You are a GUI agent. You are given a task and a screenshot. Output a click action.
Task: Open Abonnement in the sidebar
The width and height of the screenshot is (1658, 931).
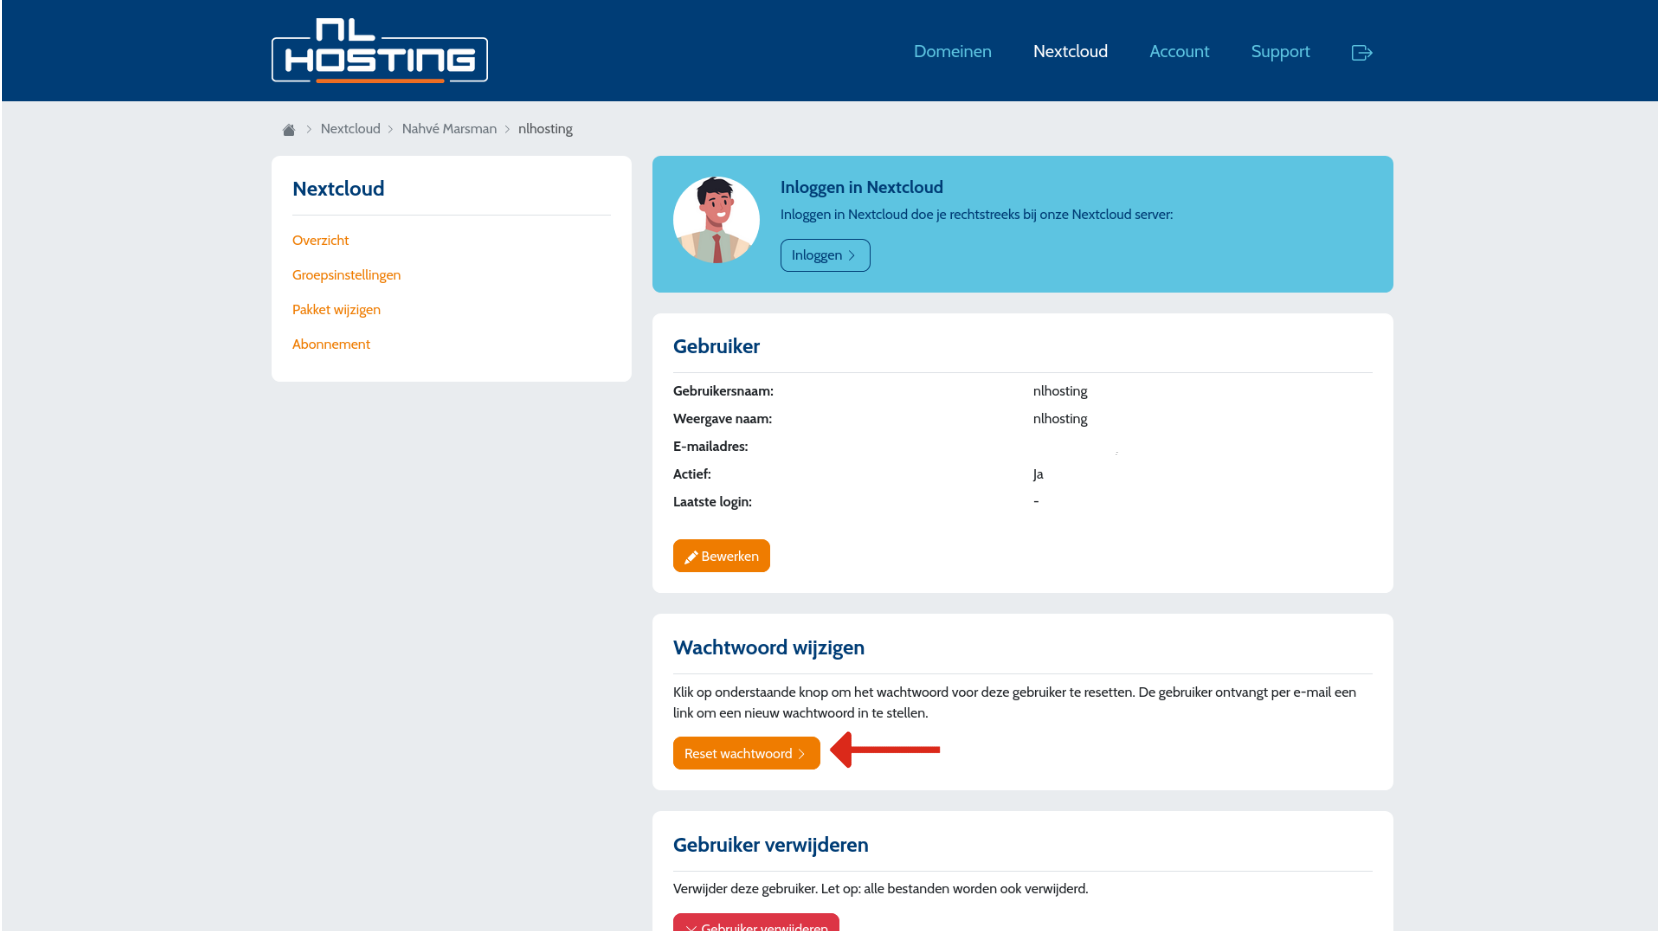(x=331, y=344)
